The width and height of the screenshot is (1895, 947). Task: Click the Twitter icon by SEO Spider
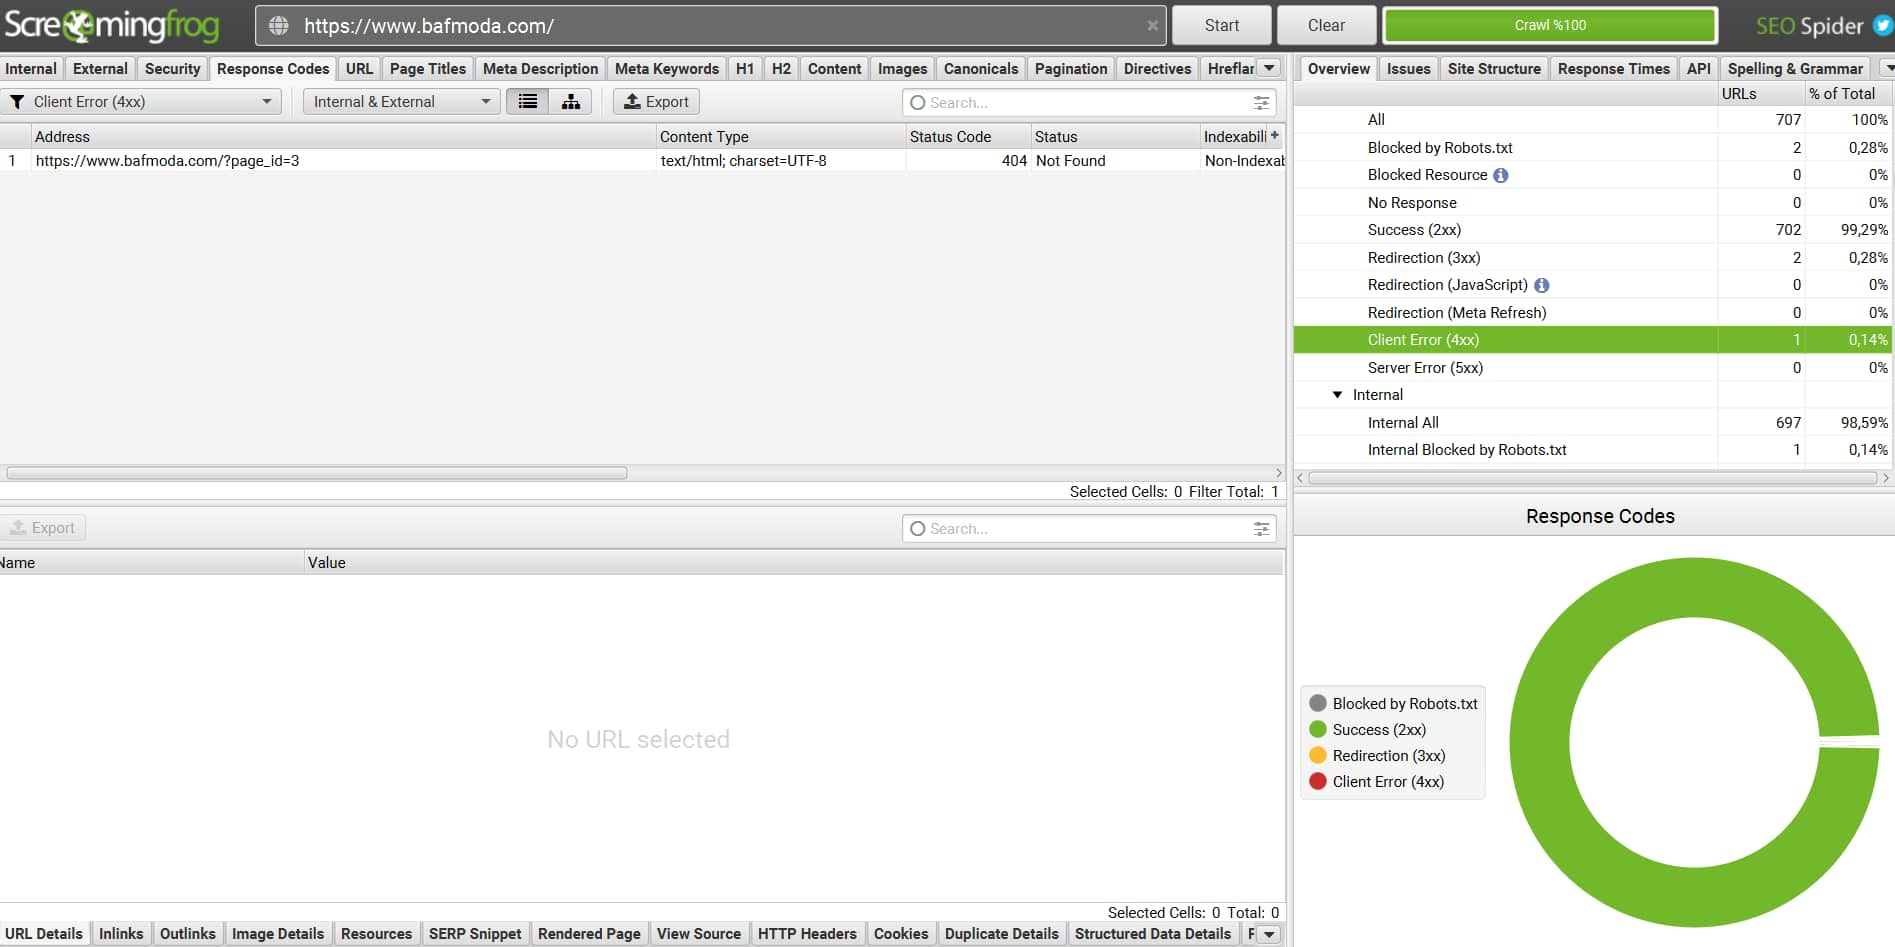point(1883,26)
